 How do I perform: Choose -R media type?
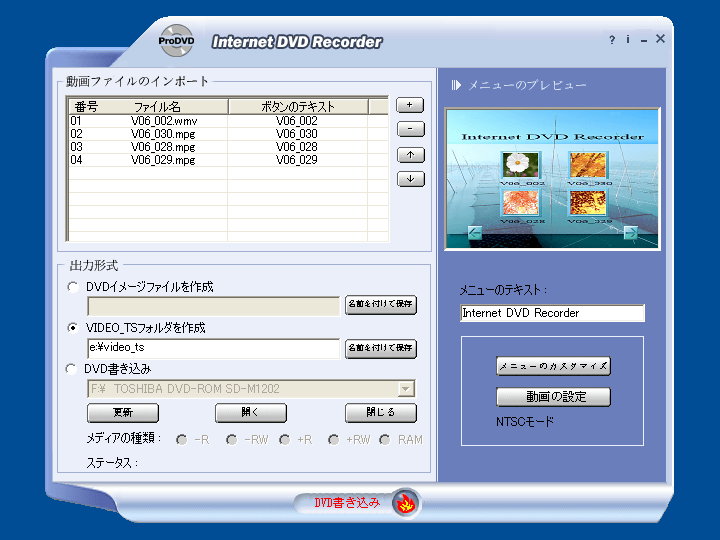181,440
